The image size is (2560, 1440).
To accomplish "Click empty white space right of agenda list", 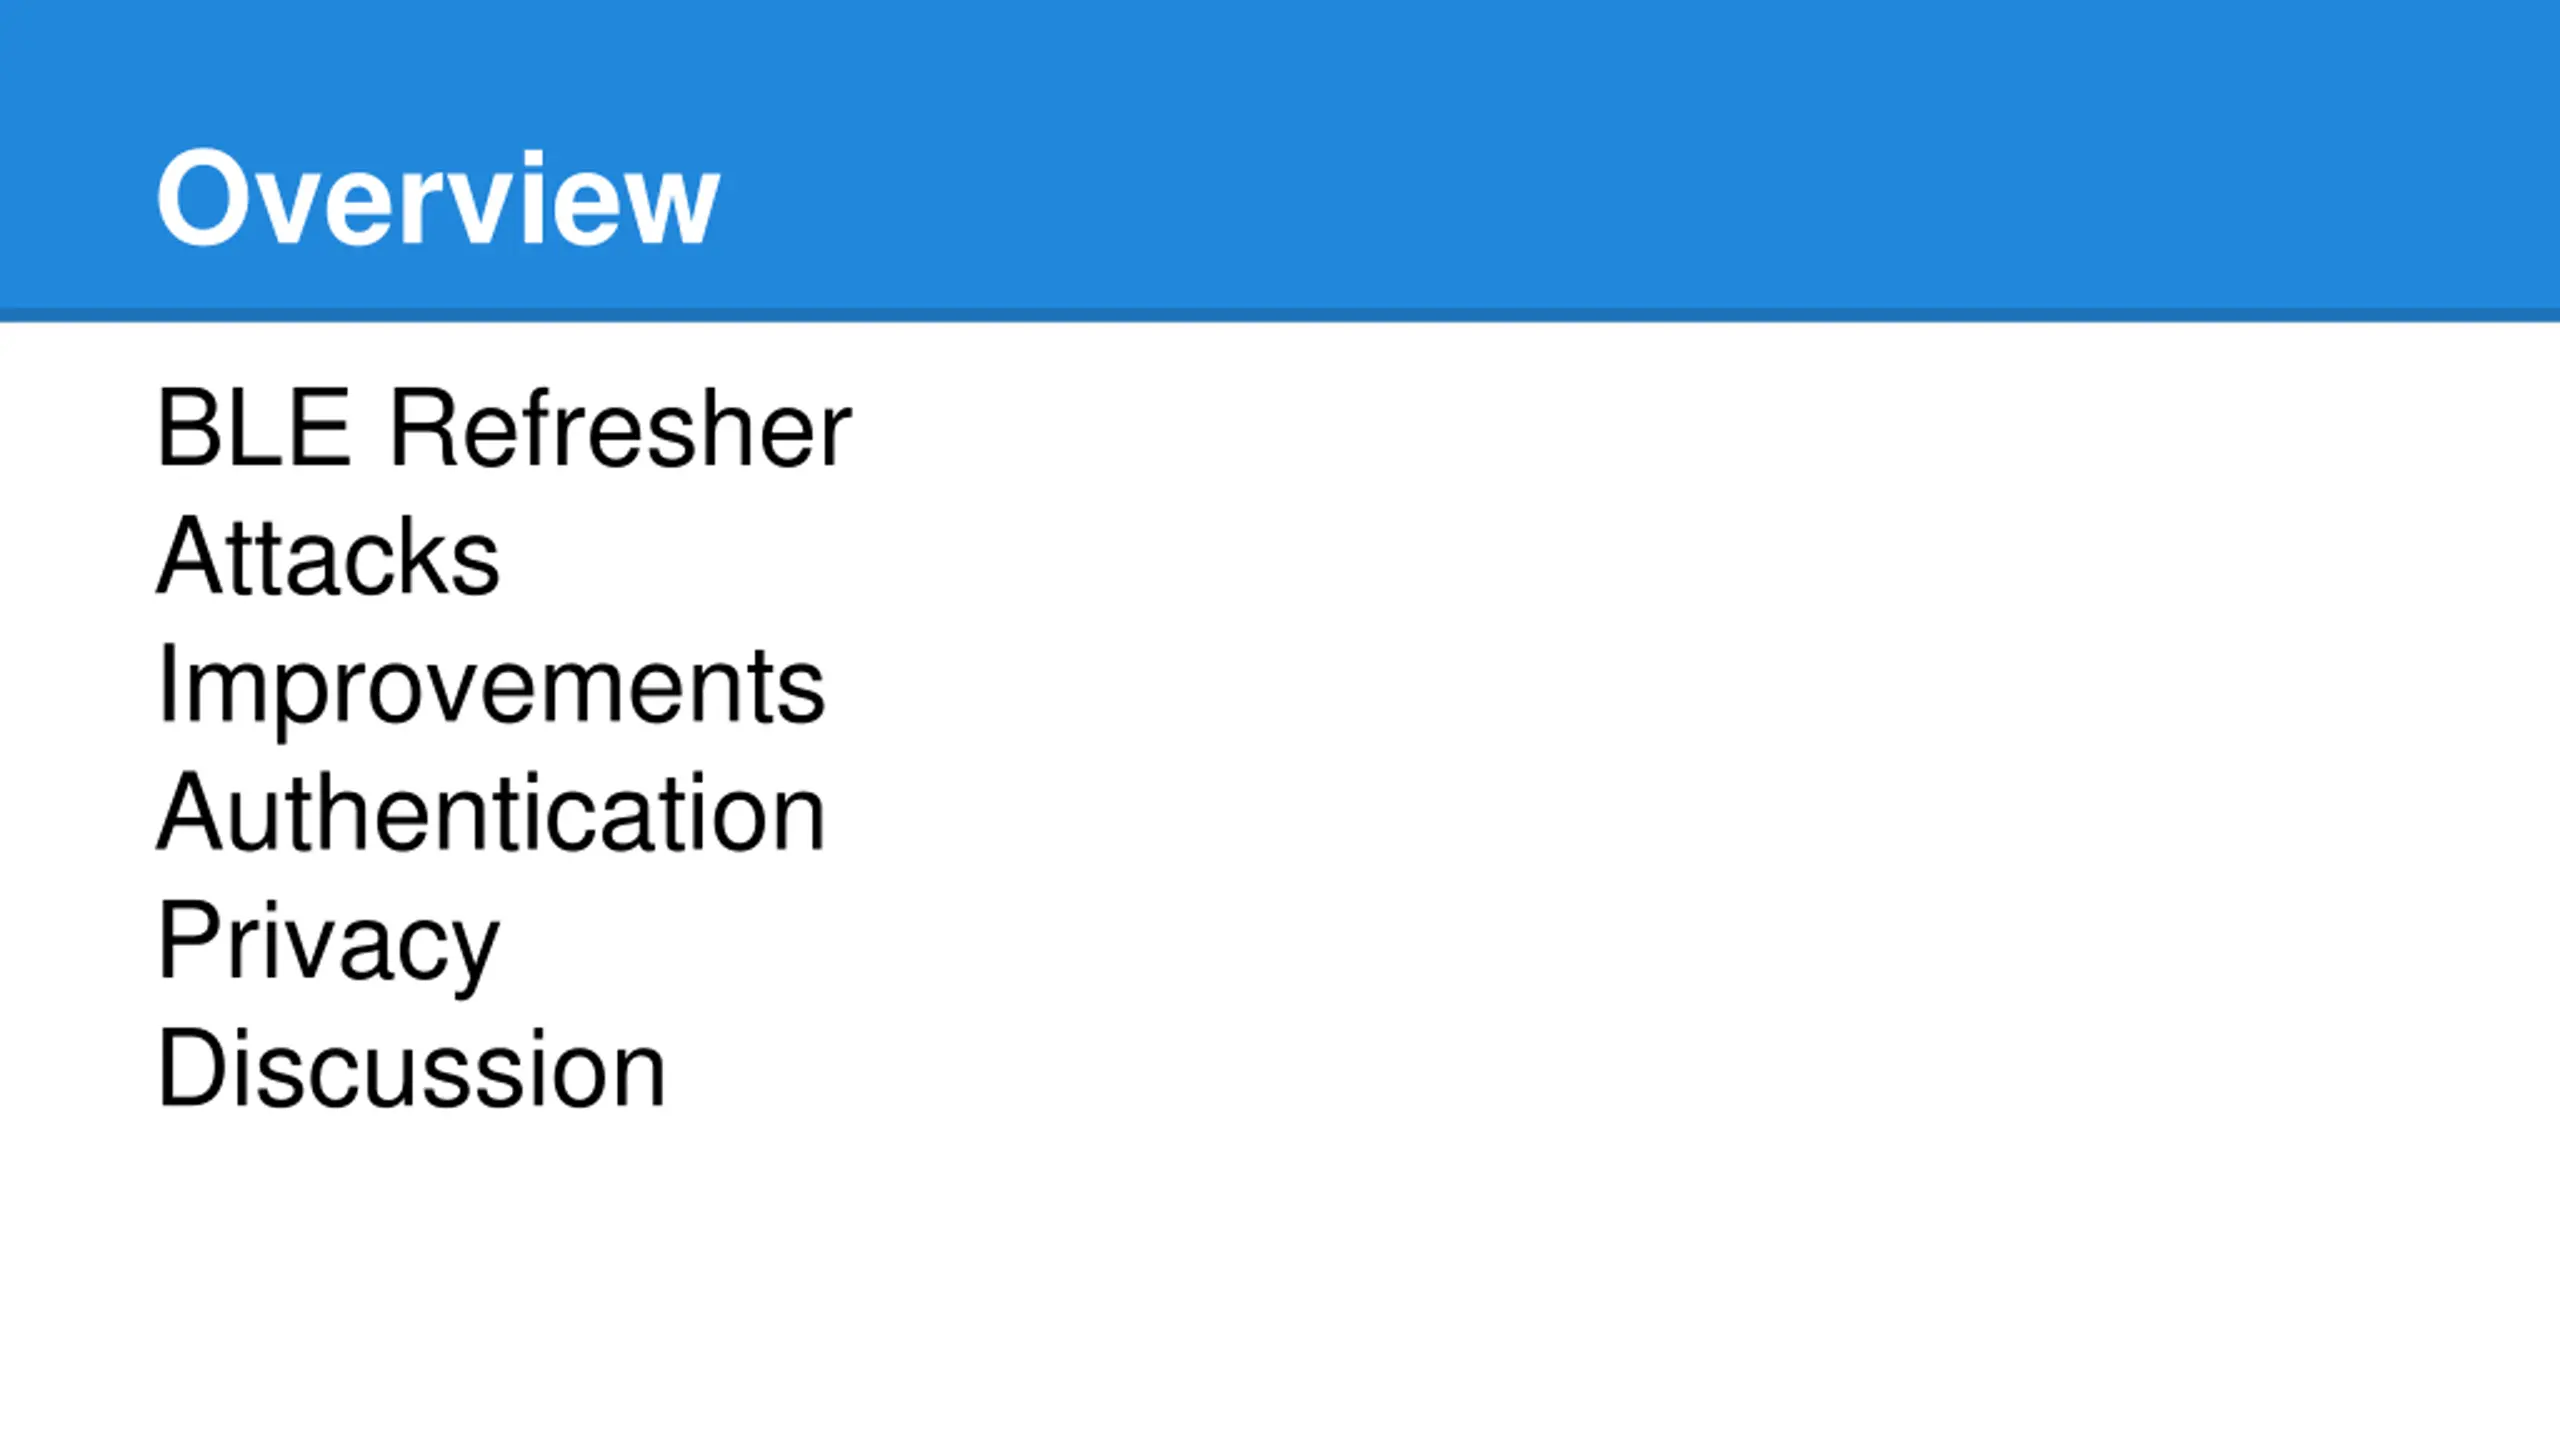I will click(x=1700, y=750).
